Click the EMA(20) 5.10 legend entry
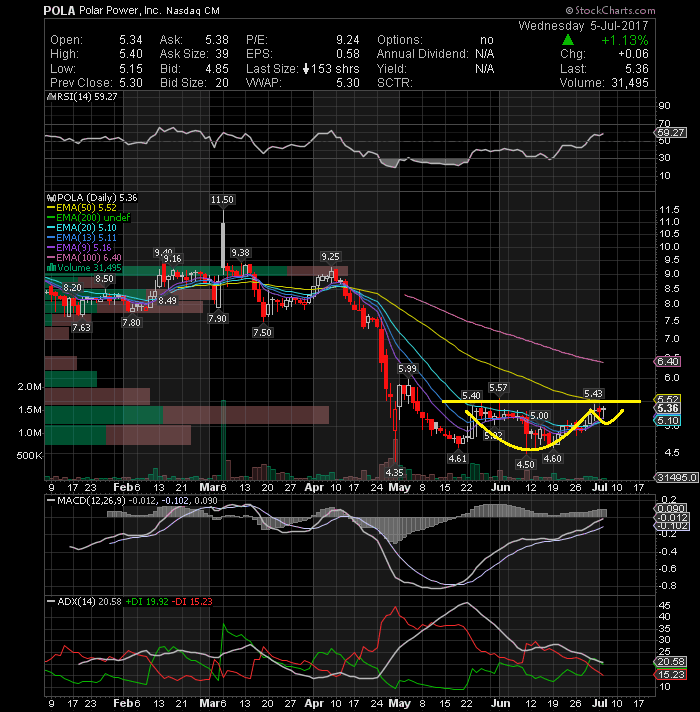This screenshot has width=700, height=712. click(82, 227)
